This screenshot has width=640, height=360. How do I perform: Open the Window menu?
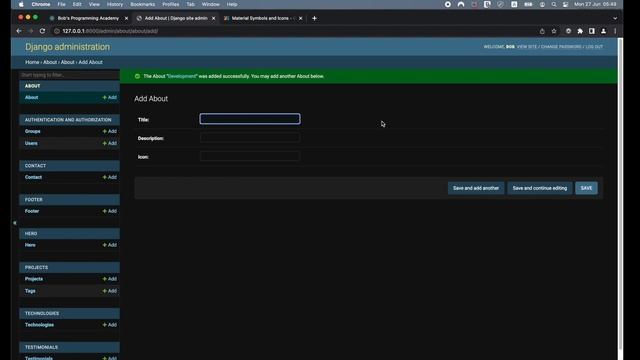[211, 4]
